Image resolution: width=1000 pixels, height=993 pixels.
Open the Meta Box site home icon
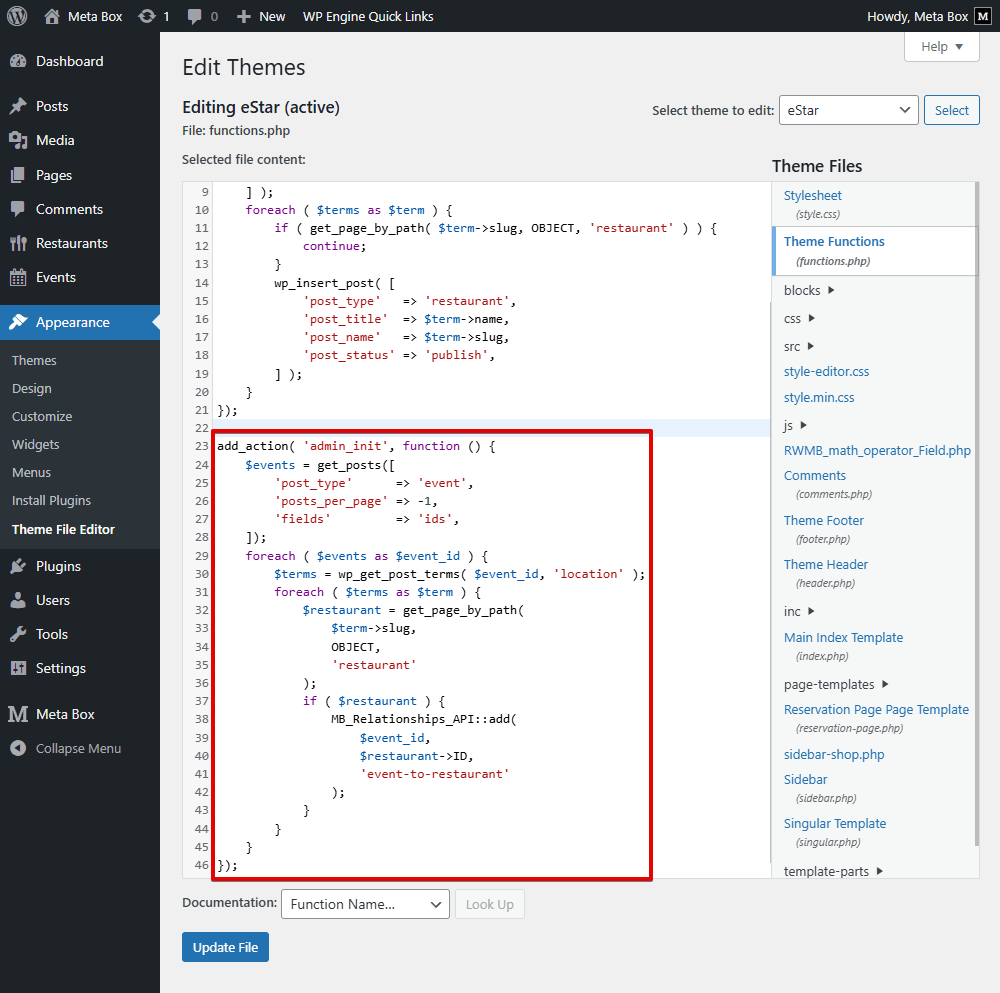click(52, 16)
